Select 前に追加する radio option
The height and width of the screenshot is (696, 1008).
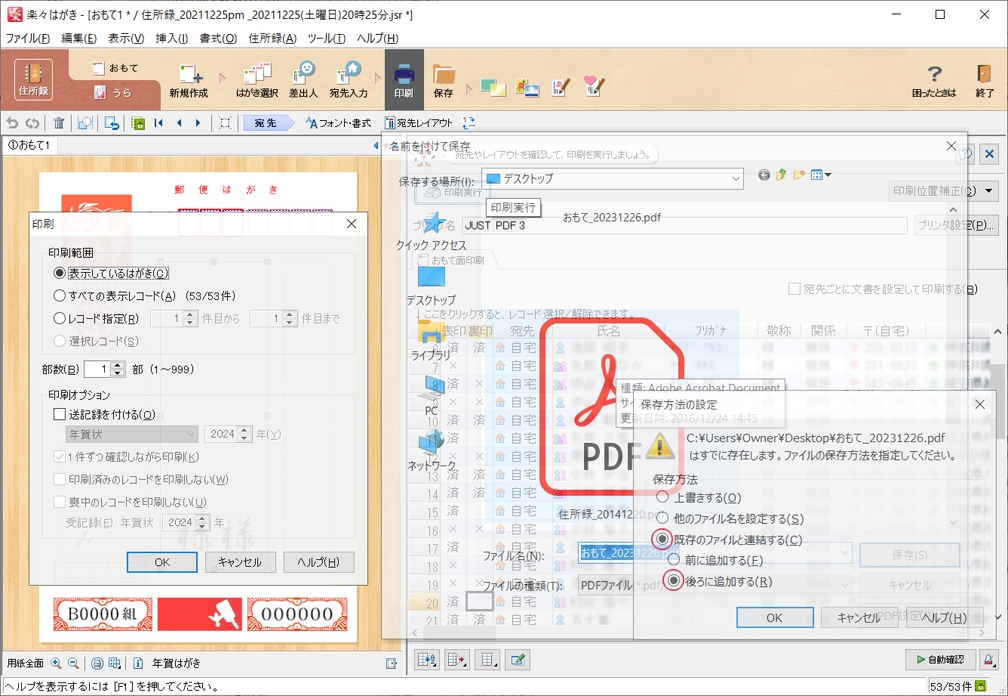675,561
